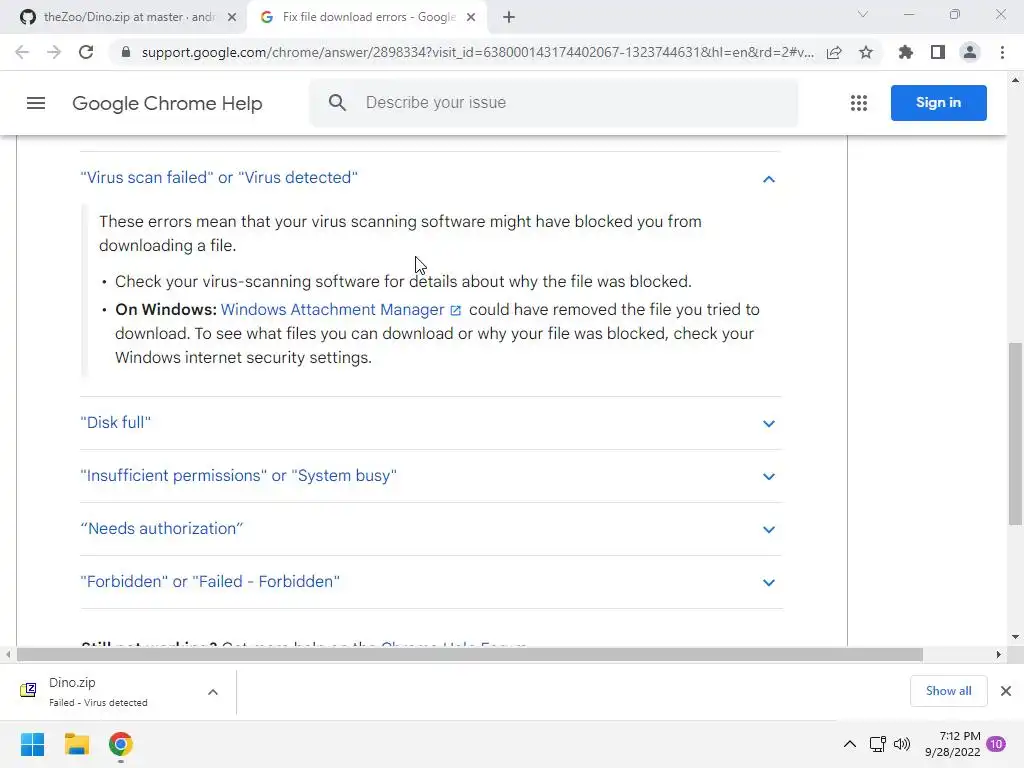Open Windows Attachment Manager link
The height and width of the screenshot is (768, 1024).
332,310
